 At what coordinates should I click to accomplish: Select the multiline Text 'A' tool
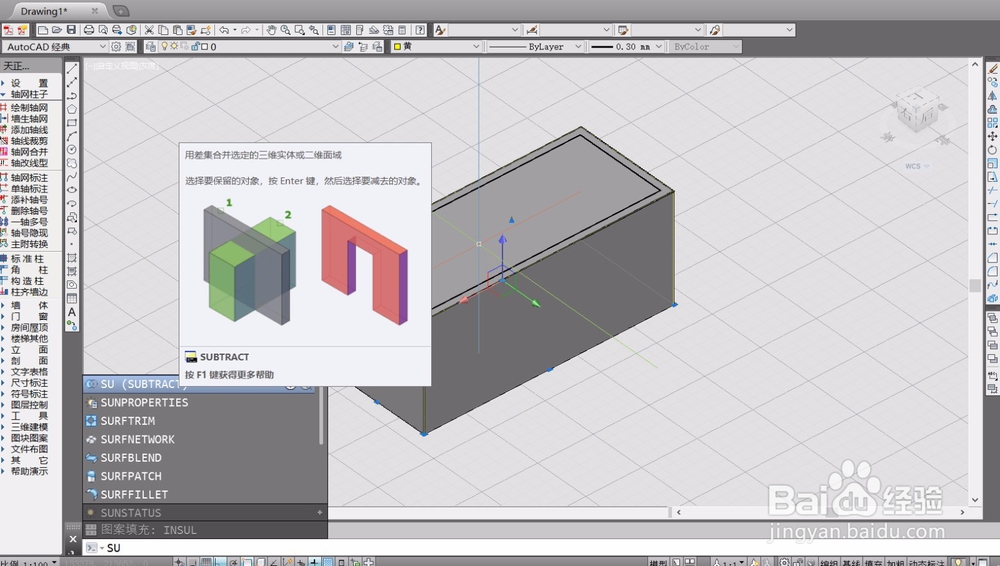pyautogui.click(x=72, y=312)
